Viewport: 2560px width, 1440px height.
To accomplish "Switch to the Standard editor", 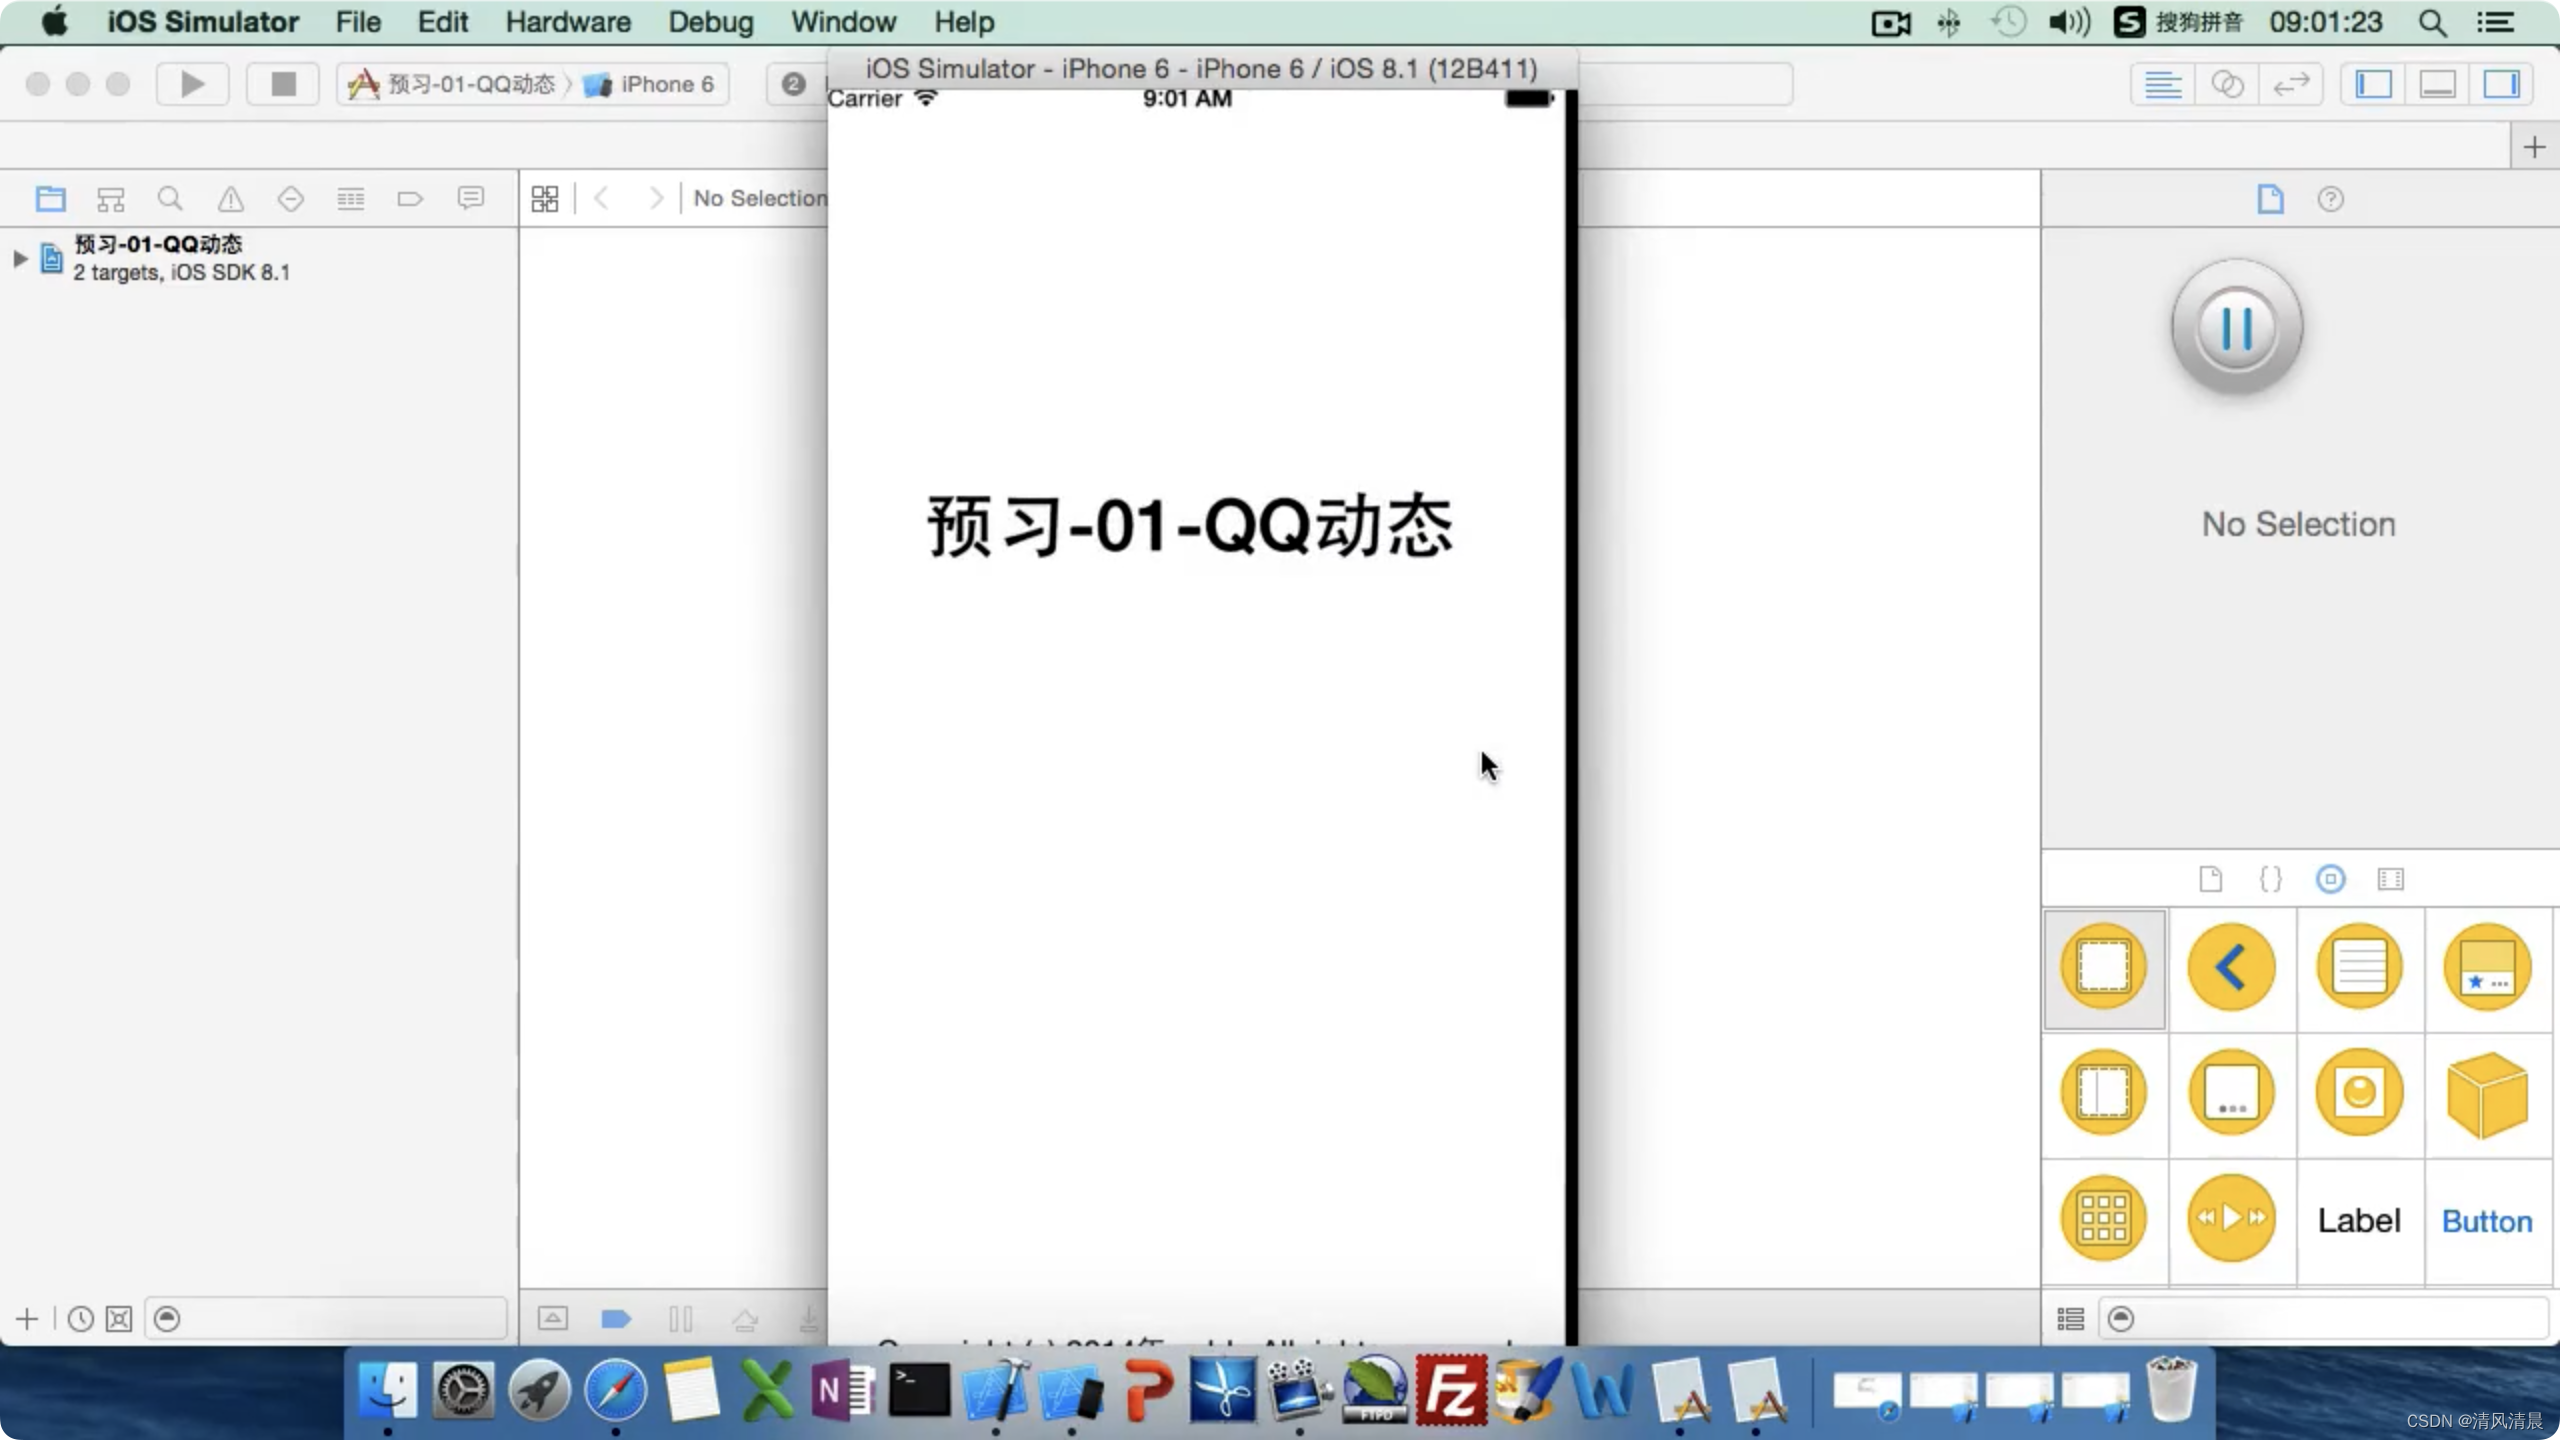I will point(2162,84).
